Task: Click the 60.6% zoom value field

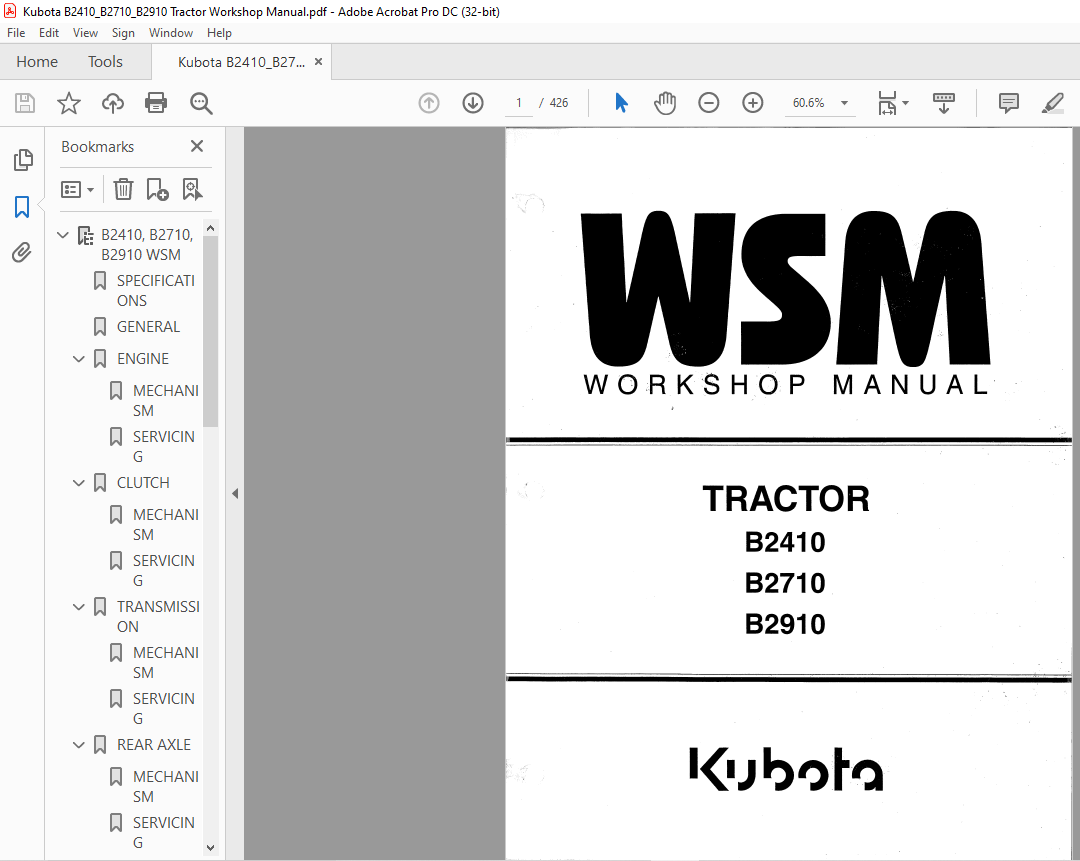Action: tap(809, 103)
